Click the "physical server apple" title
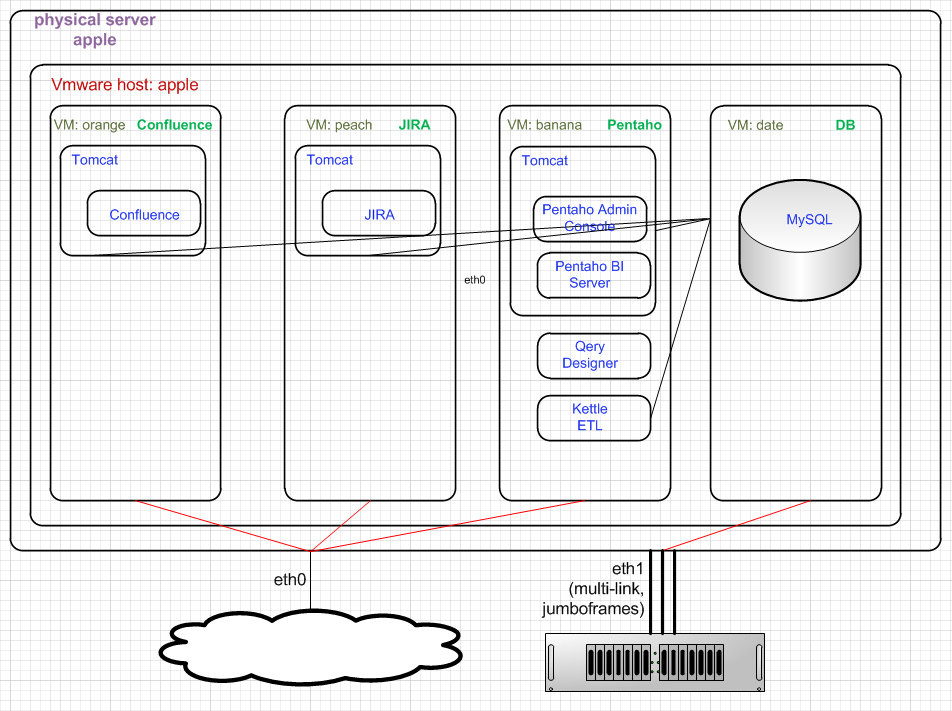This screenshot has width=952, height=711. tap(95, 30)
